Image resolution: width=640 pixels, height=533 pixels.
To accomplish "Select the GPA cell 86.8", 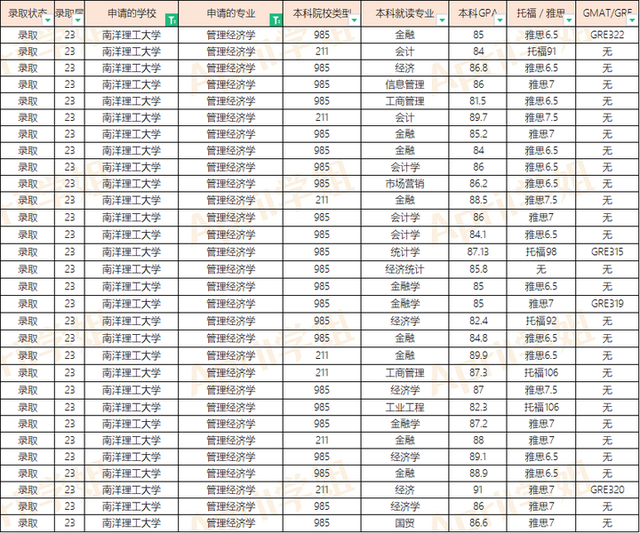I will coord(478,68).
